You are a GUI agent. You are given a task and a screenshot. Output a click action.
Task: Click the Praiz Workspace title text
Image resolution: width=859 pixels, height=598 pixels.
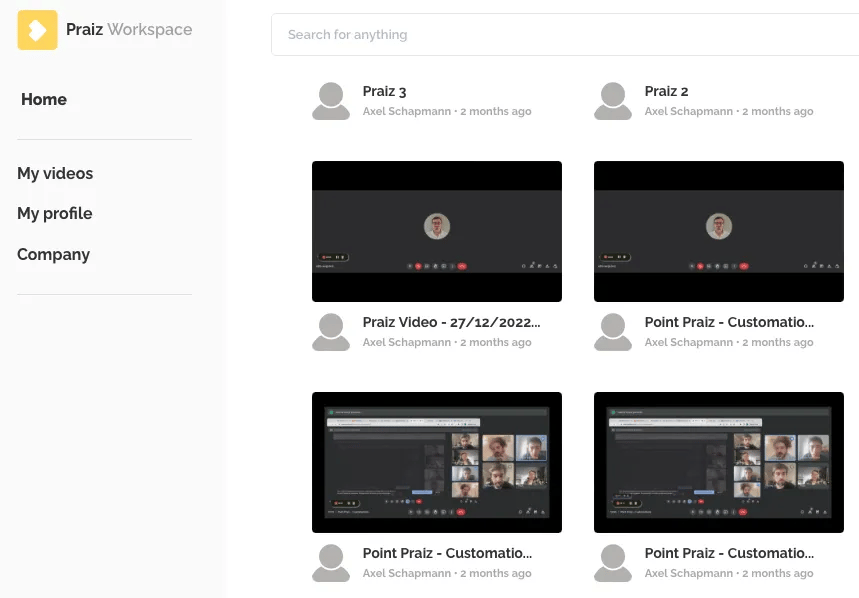(x=129, y=29)
